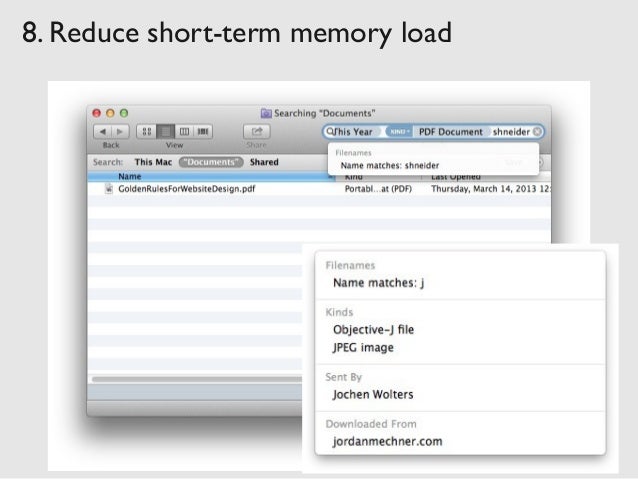This screenshot has width=638, height=479.
Task: Choose the Objective-J file kind suggestion
Action: (460, 330)
